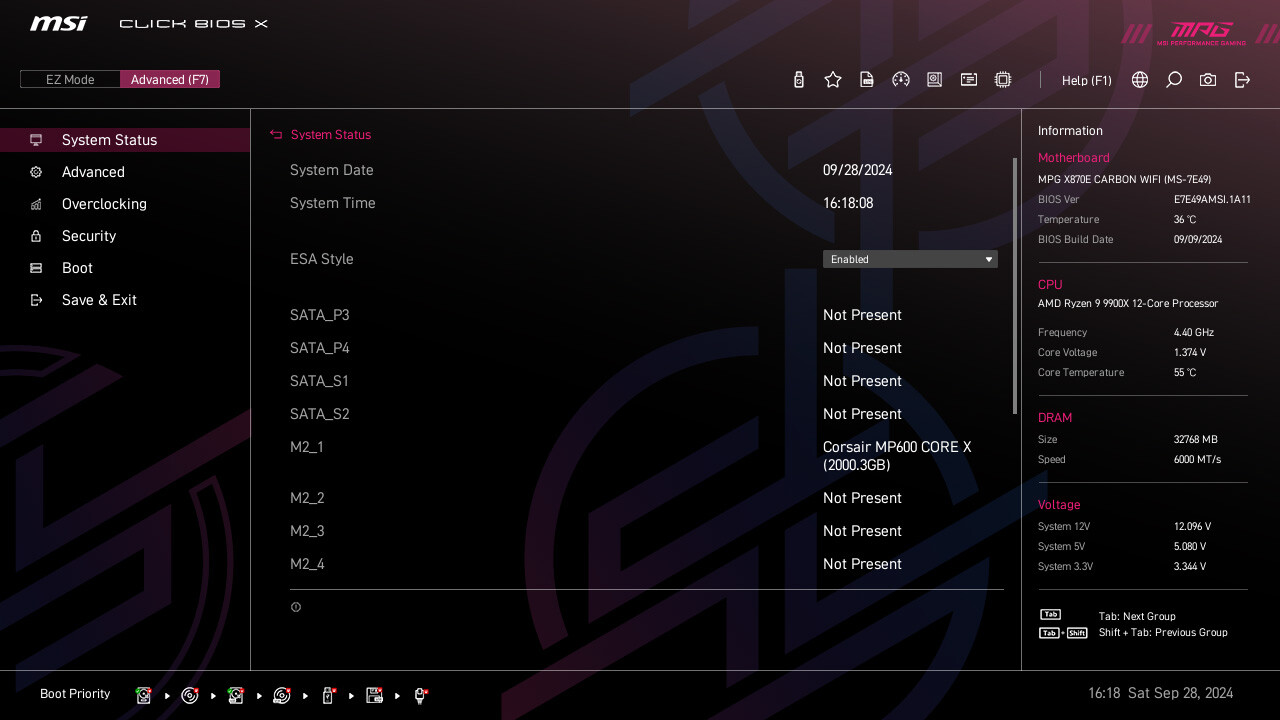Click the document file icon in toolbar
This screenshot has height=720, width=1280.
click(867, 80)
